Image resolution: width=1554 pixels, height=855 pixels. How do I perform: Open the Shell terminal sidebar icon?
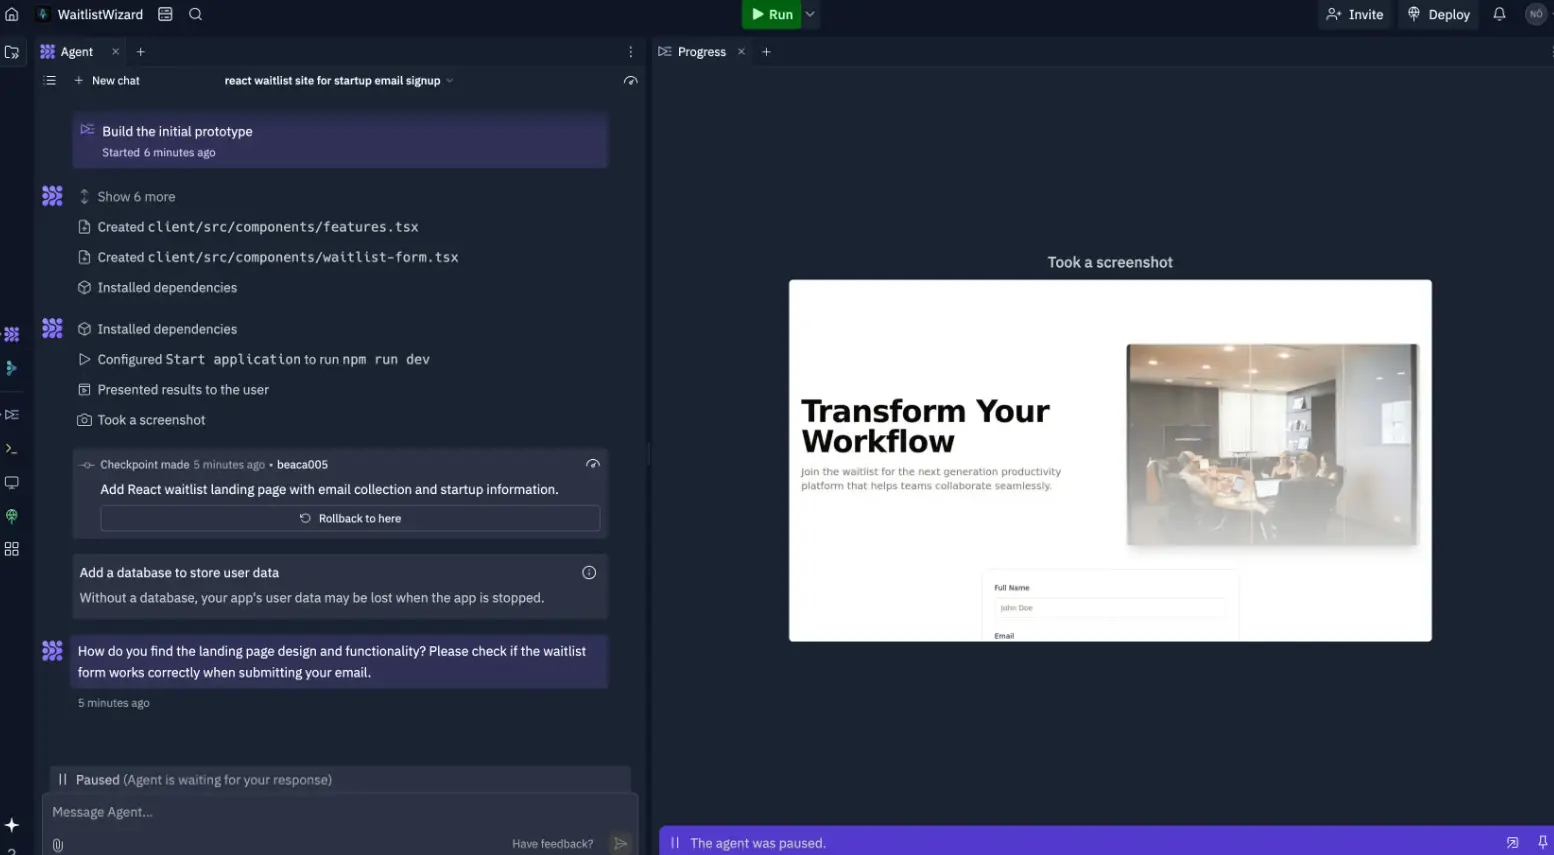tap(12, 449)
